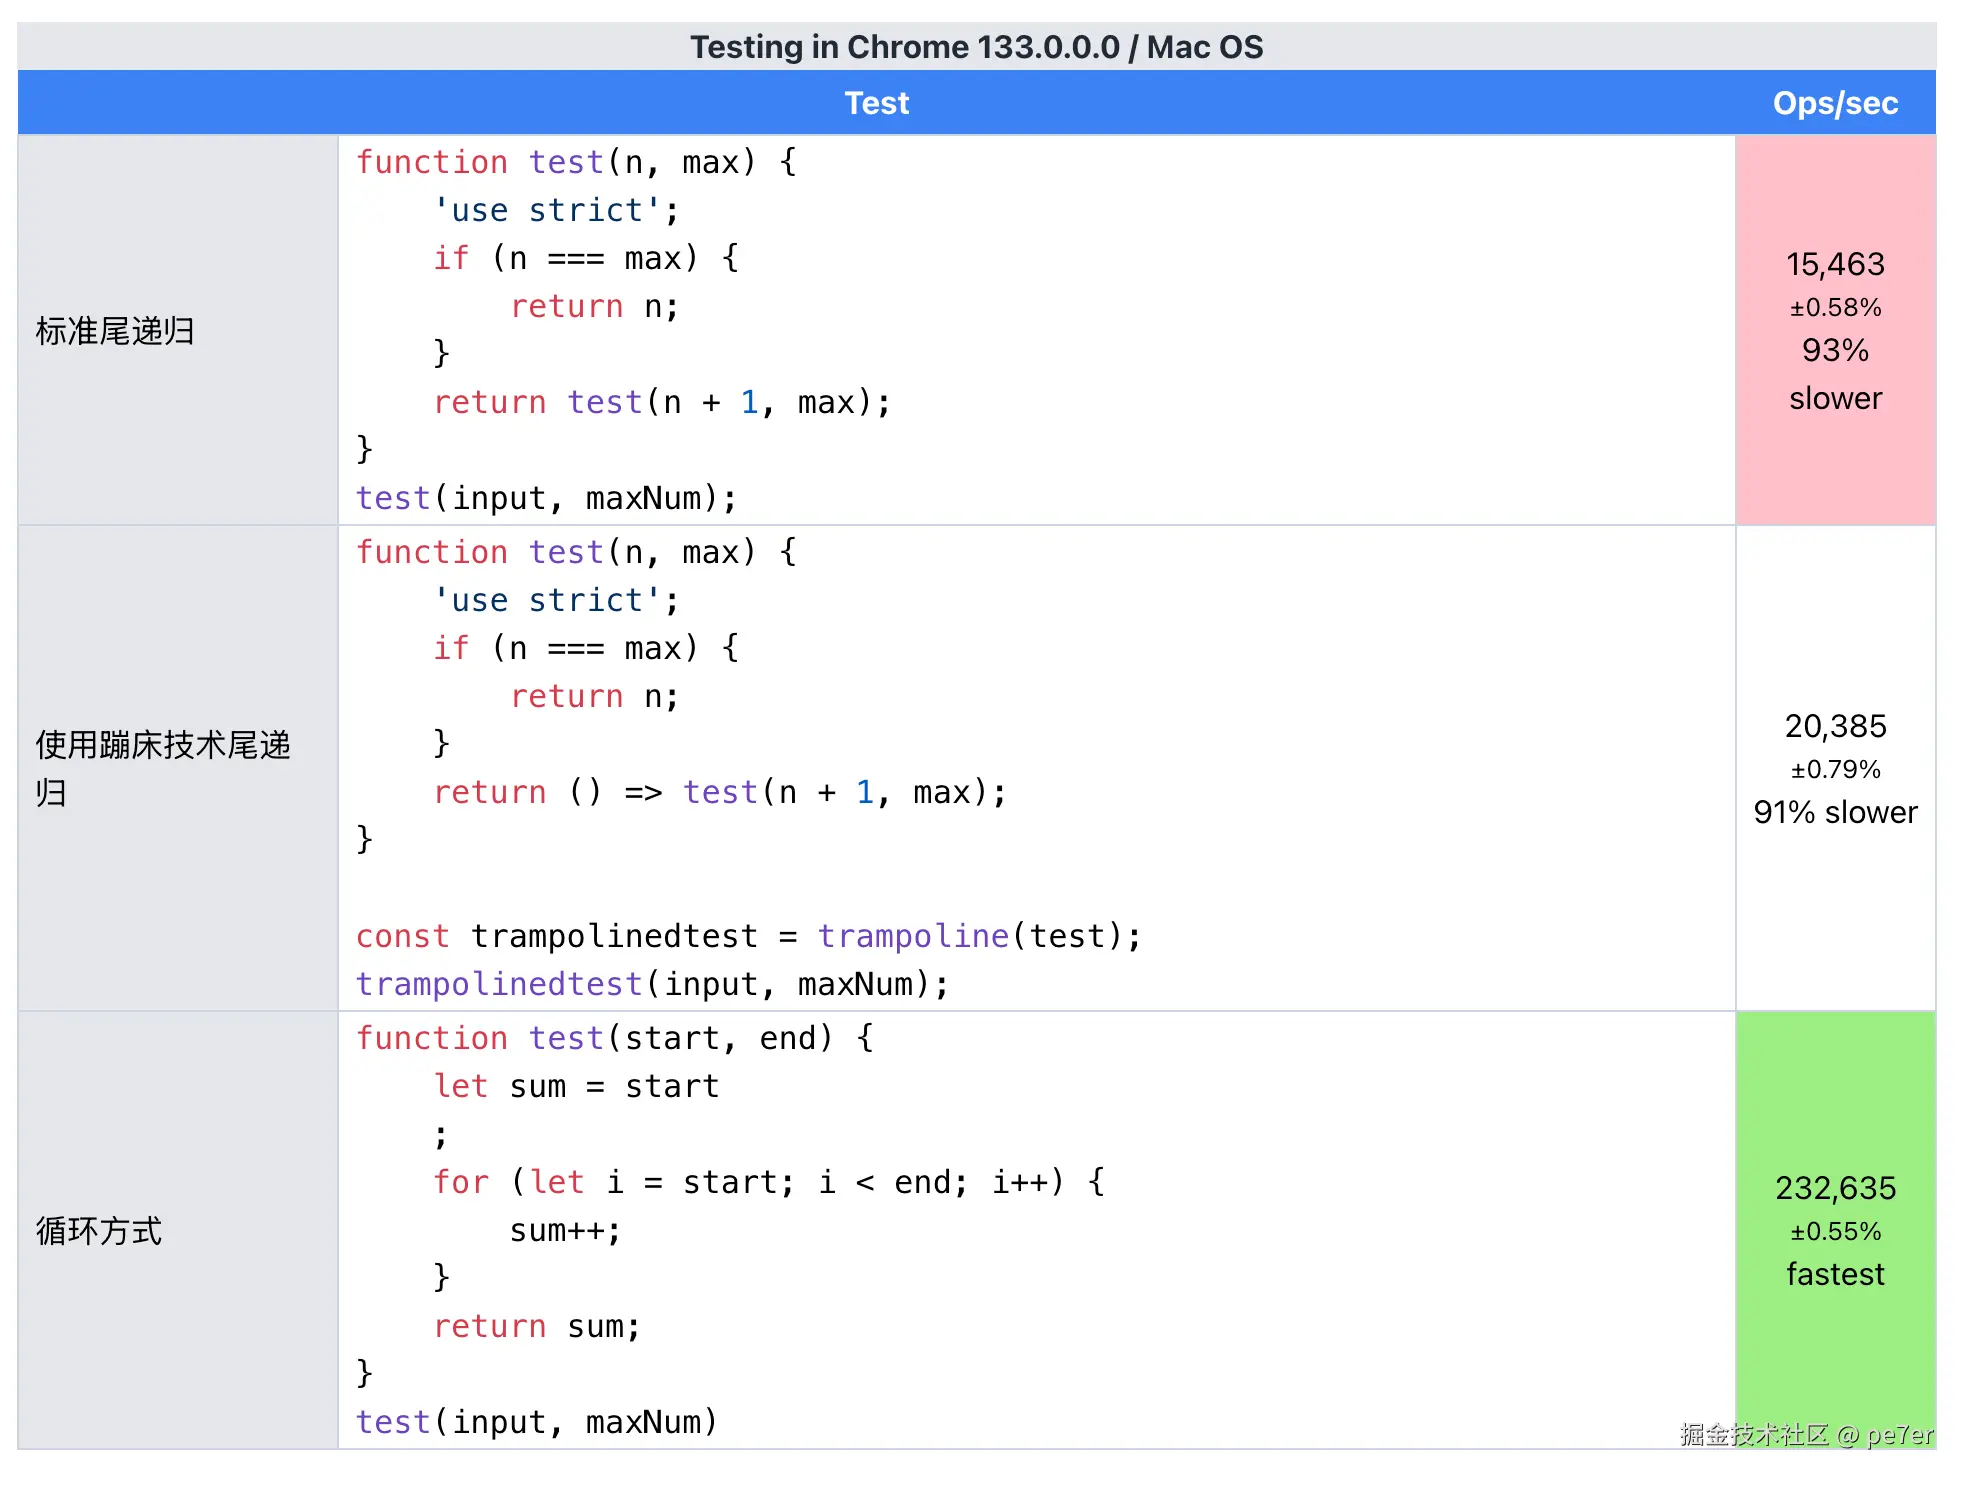Click the '91% slower' text
The image size is (1970, 1486).
[1834, 812]
